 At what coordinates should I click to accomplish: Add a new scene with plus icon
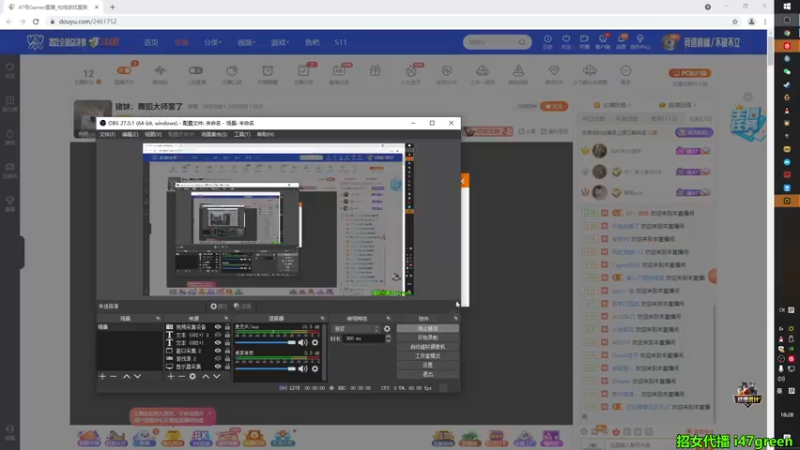tap(103, 377)
